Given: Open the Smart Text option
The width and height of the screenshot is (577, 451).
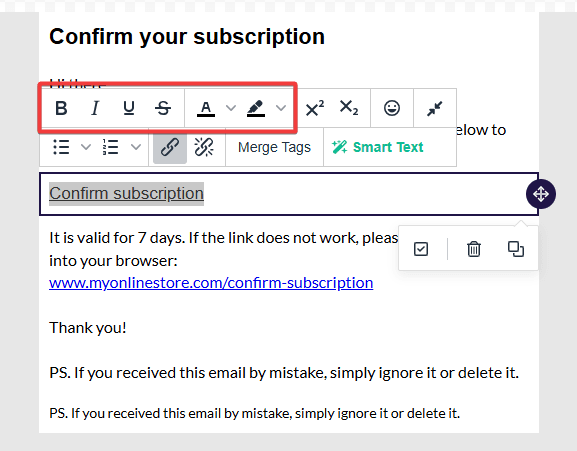Looking at the screenshot, I should pos(378,147).
